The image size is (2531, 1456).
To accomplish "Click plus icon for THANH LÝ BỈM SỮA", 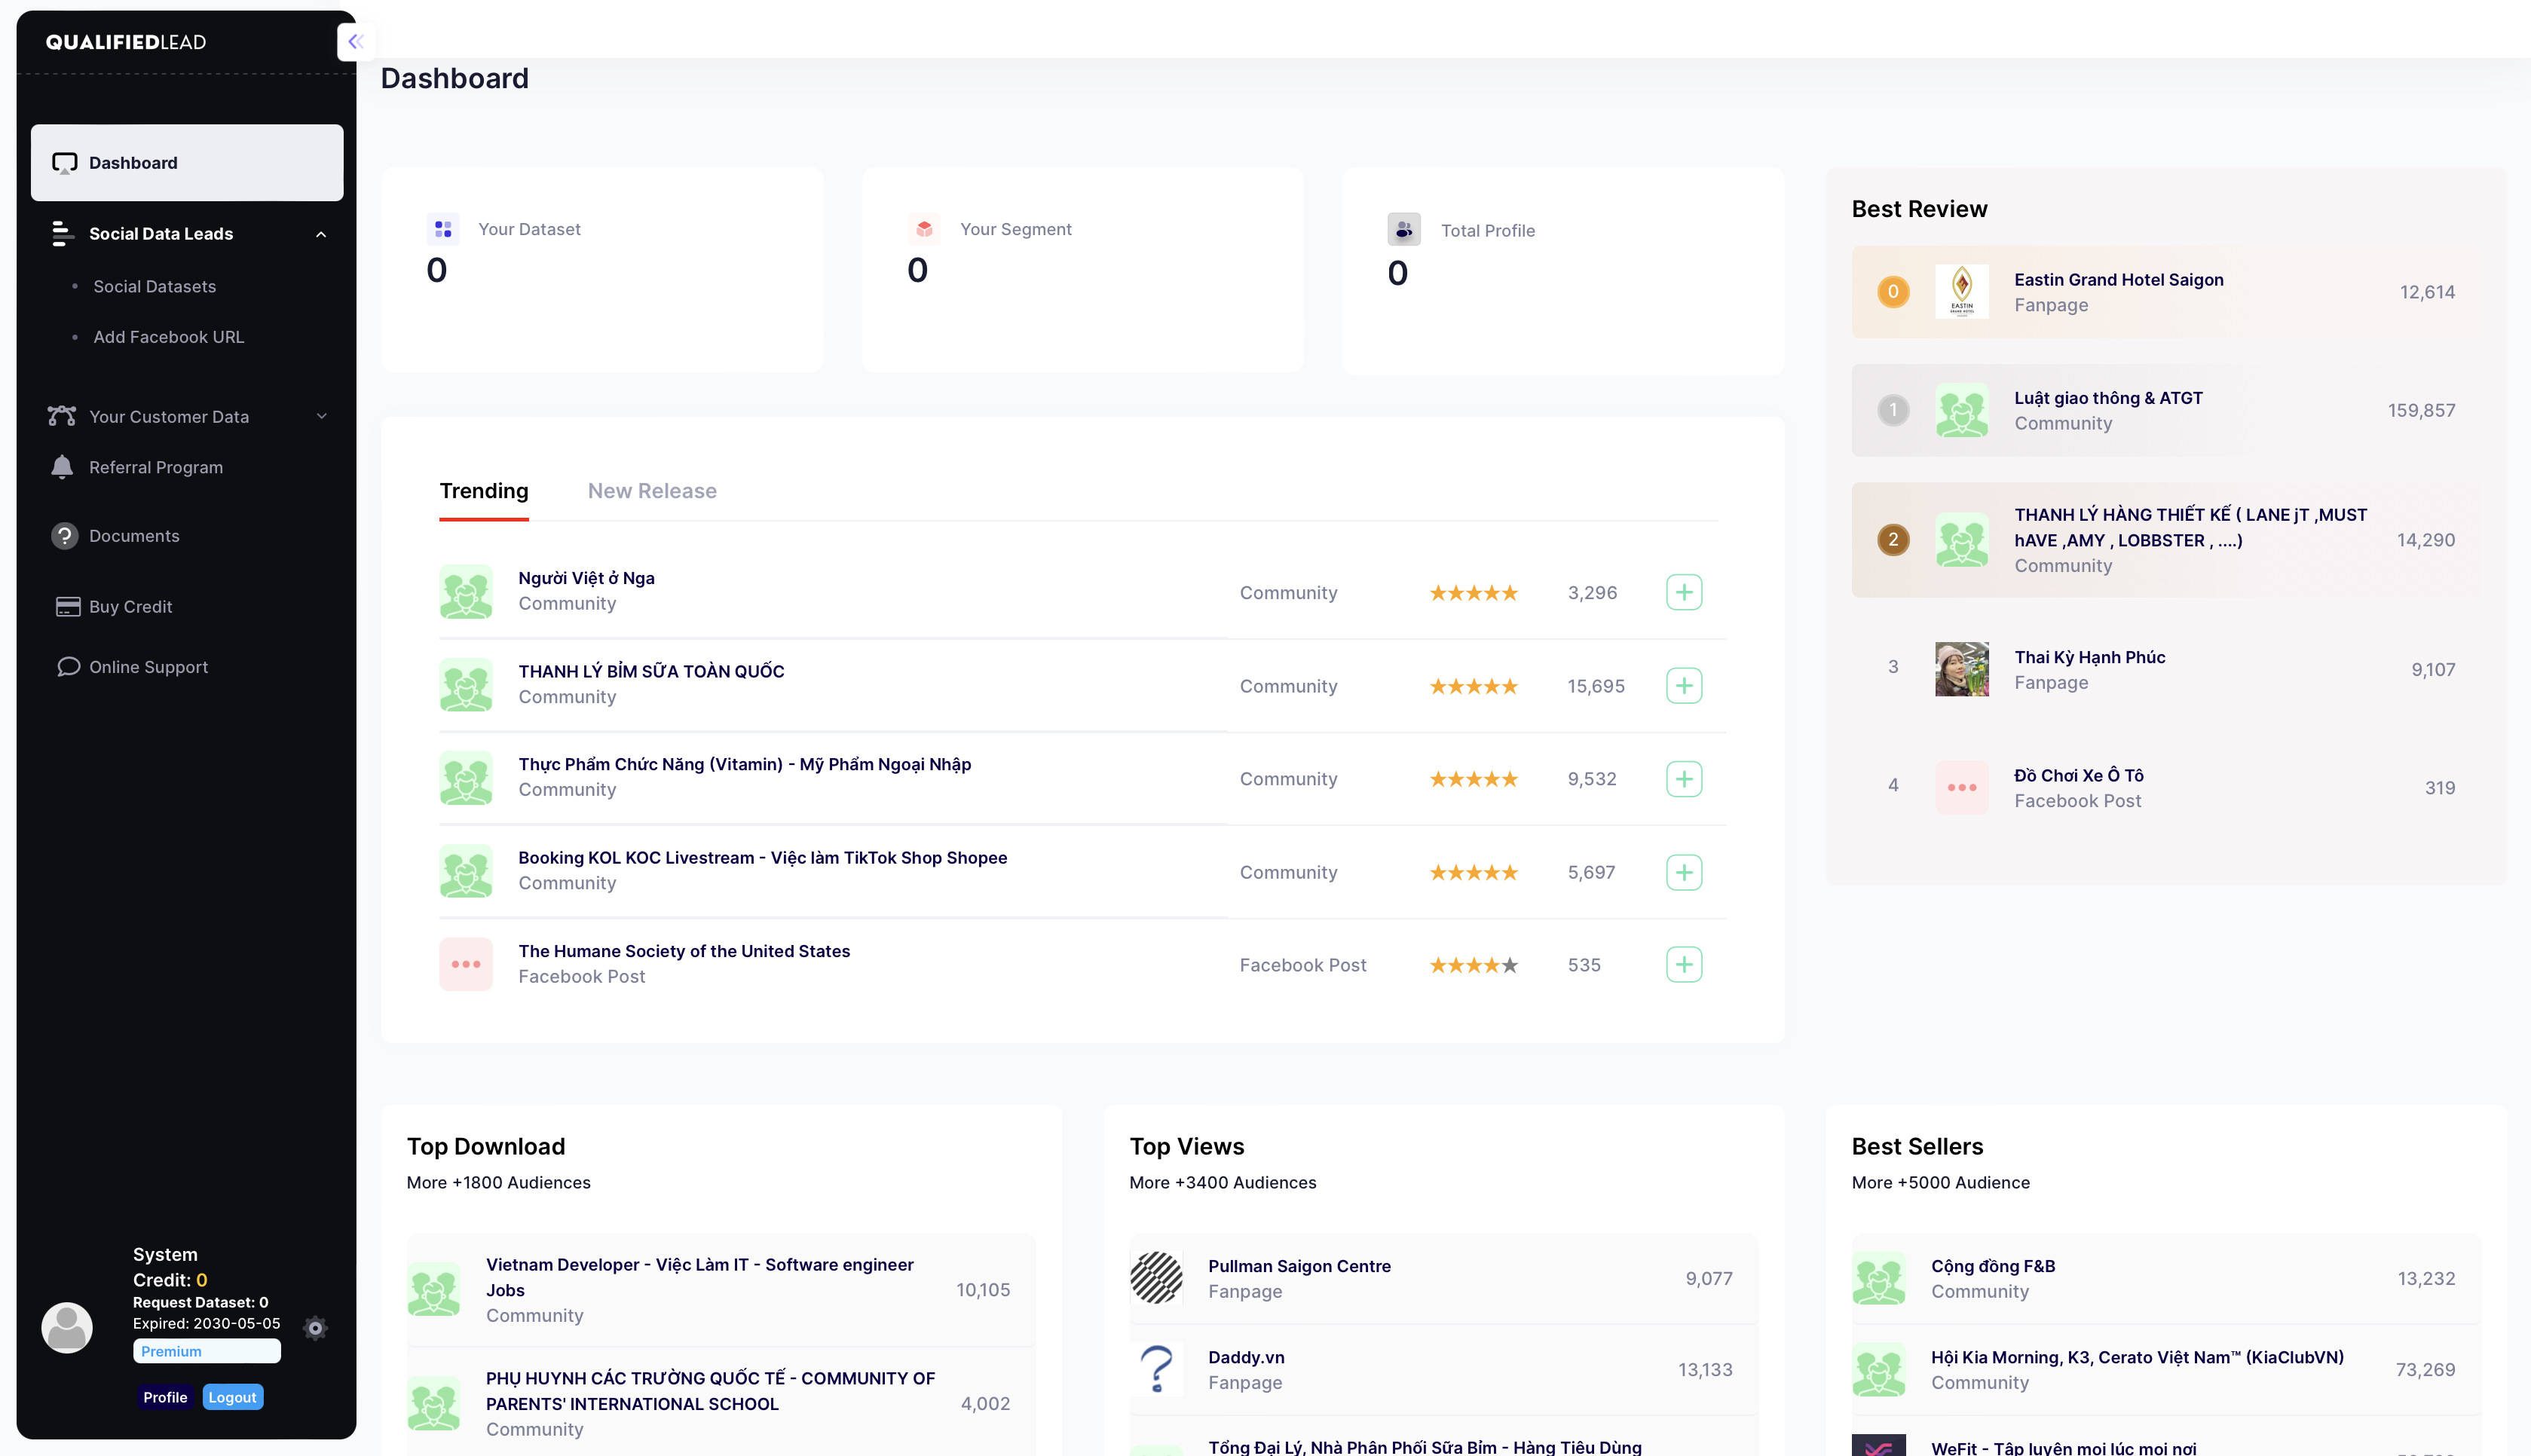I will point(1683,686).
